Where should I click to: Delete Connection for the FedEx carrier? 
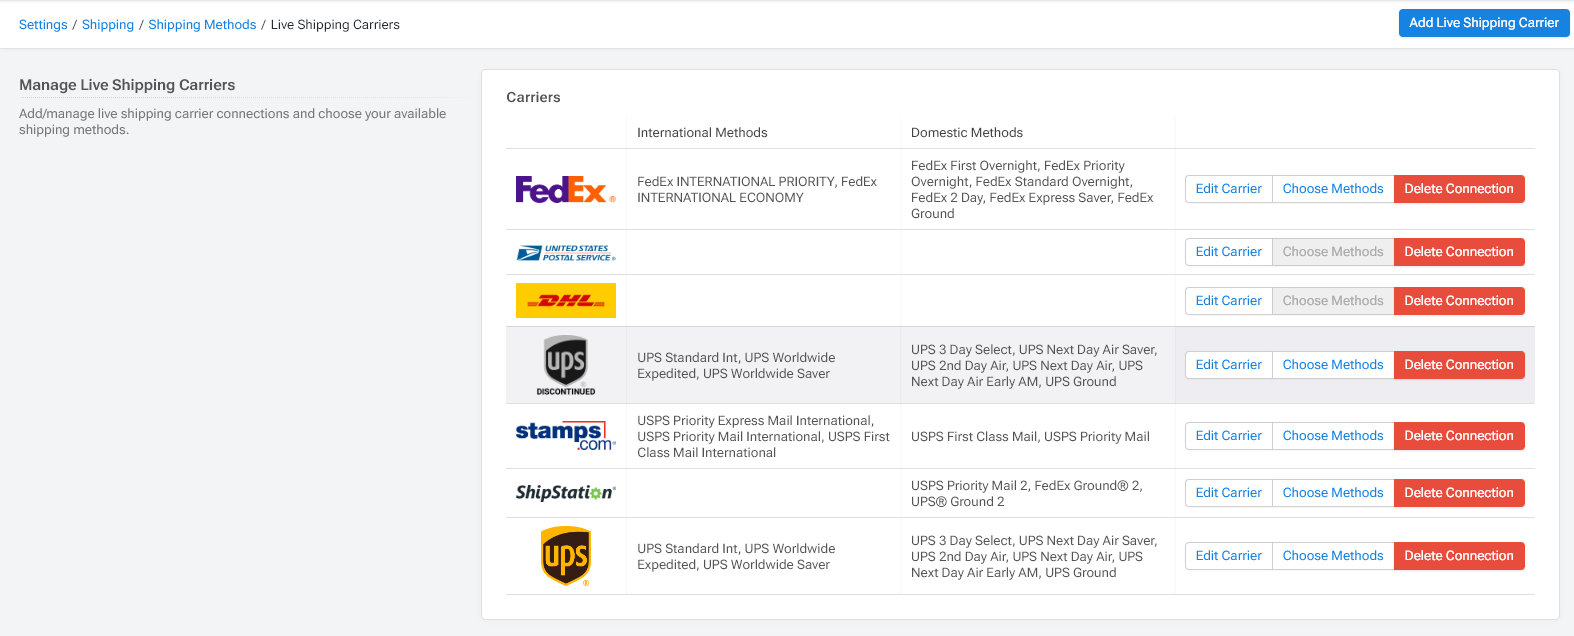[x=1459, y=189]
